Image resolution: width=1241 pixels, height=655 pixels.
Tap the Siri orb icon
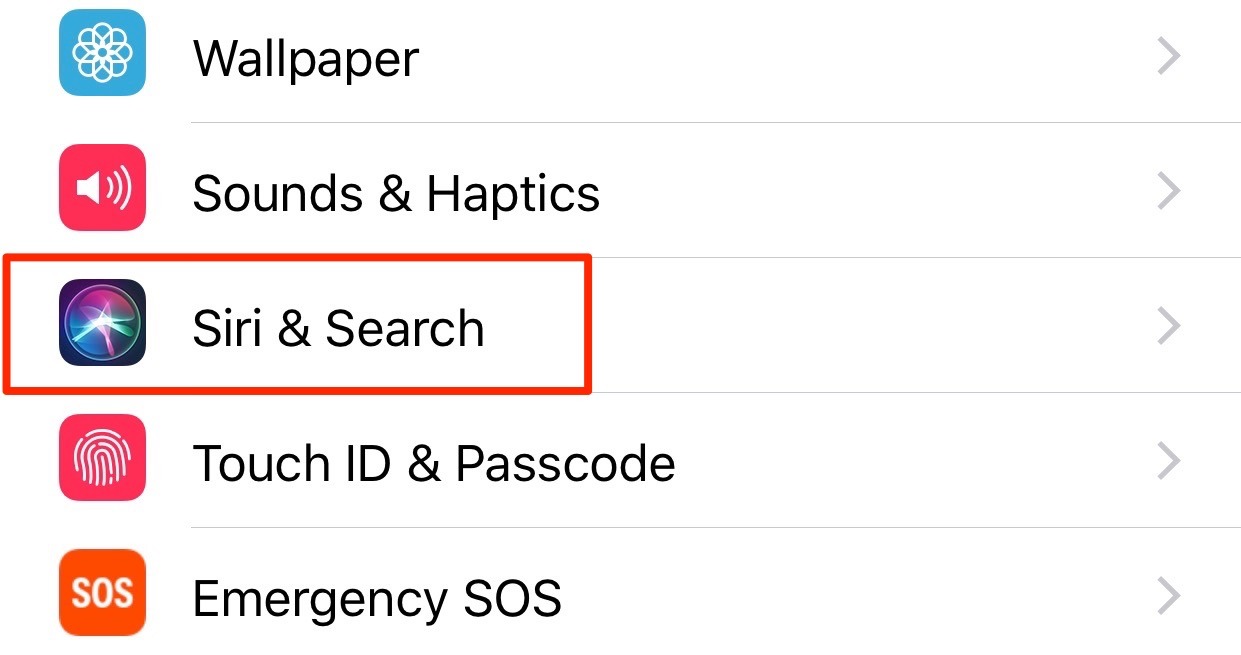[102, 323]
